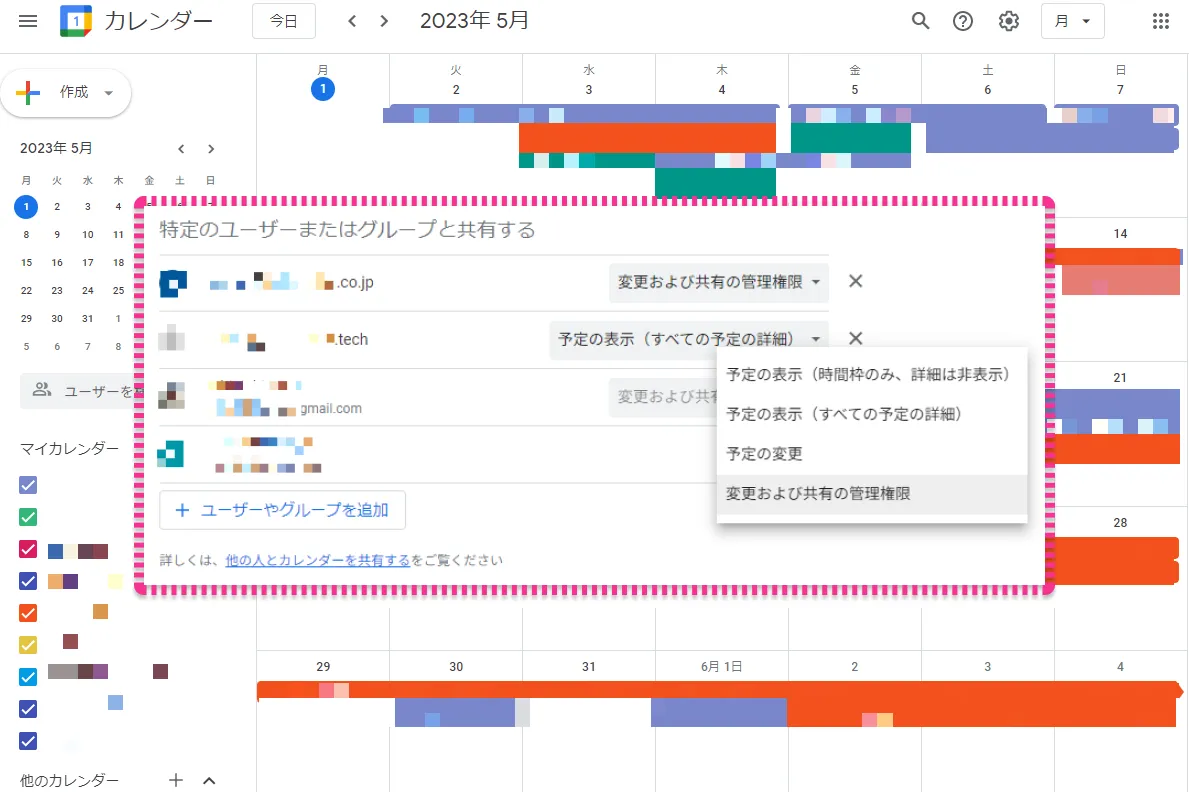Click date 31 in the main grid
This screenshot has width=1189, height=792.
[588, 666]
